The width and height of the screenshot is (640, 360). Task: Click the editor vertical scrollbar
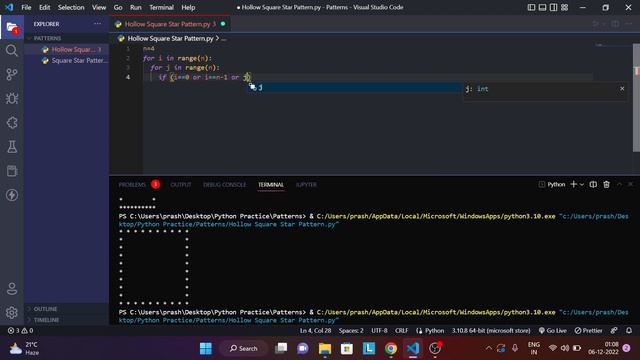click(x=636, y=98)
